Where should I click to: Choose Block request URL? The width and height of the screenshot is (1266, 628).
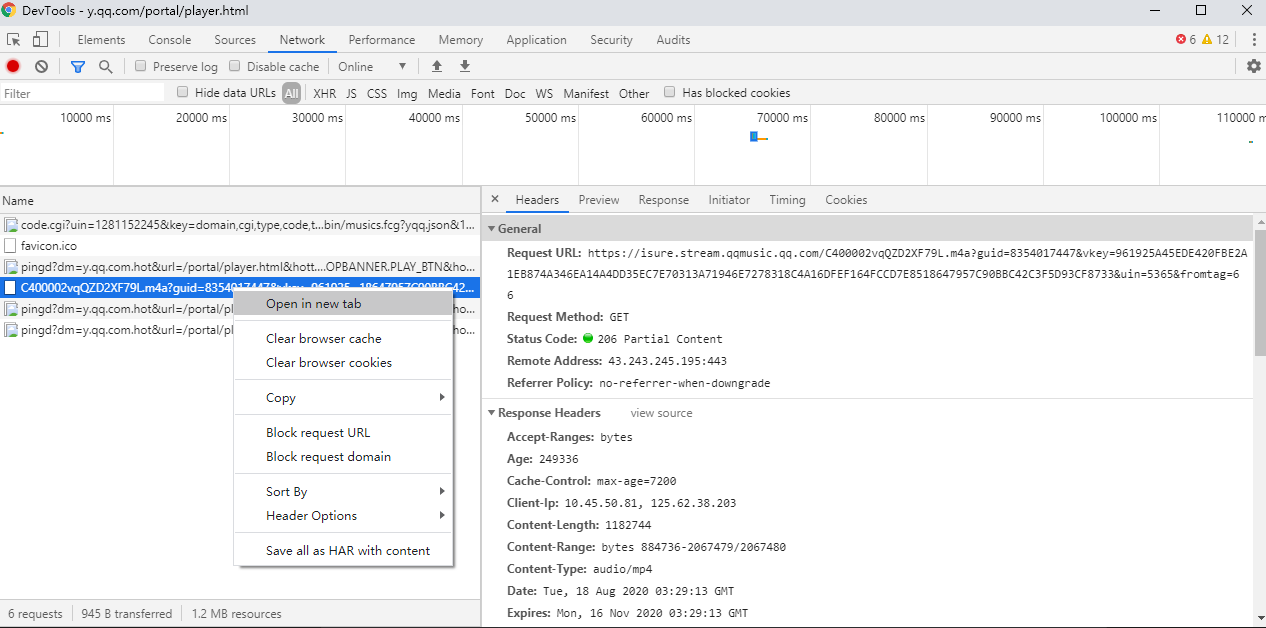(343, 433)
